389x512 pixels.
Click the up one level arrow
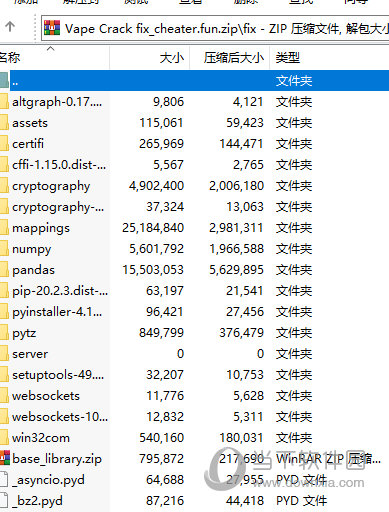click(x=10, y=27)
